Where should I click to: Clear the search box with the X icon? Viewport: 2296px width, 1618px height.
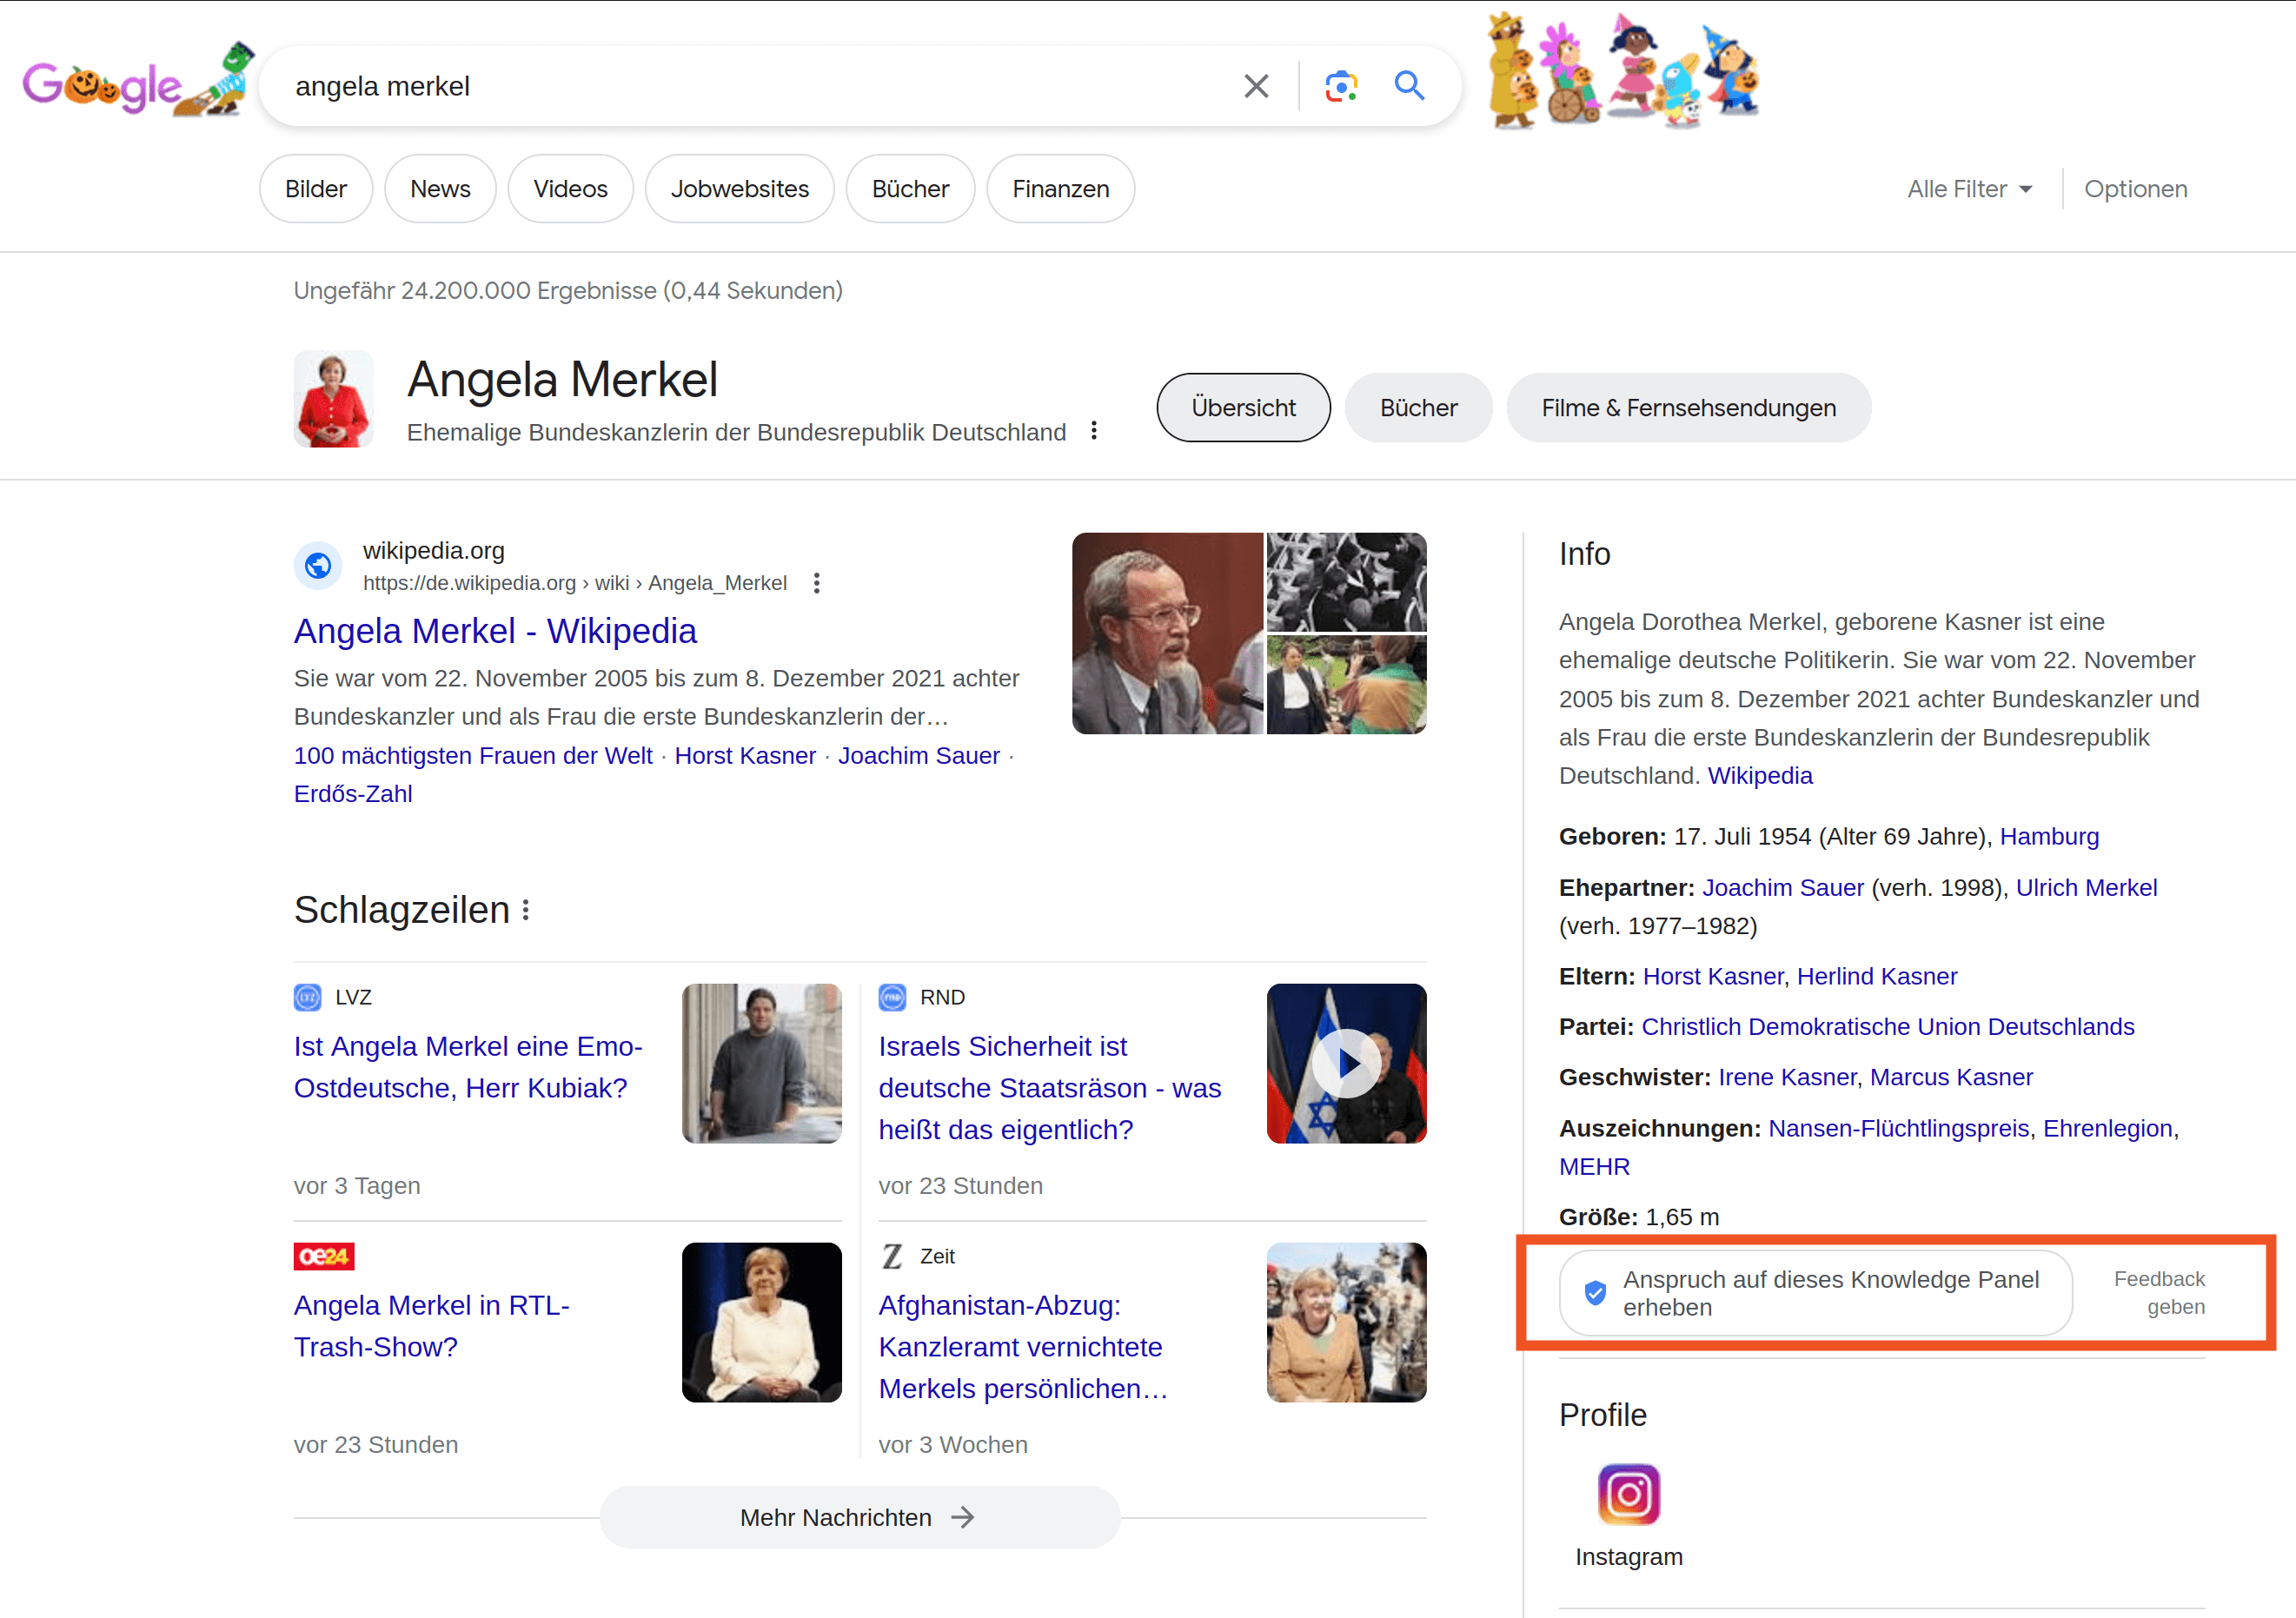[1256, 86]
